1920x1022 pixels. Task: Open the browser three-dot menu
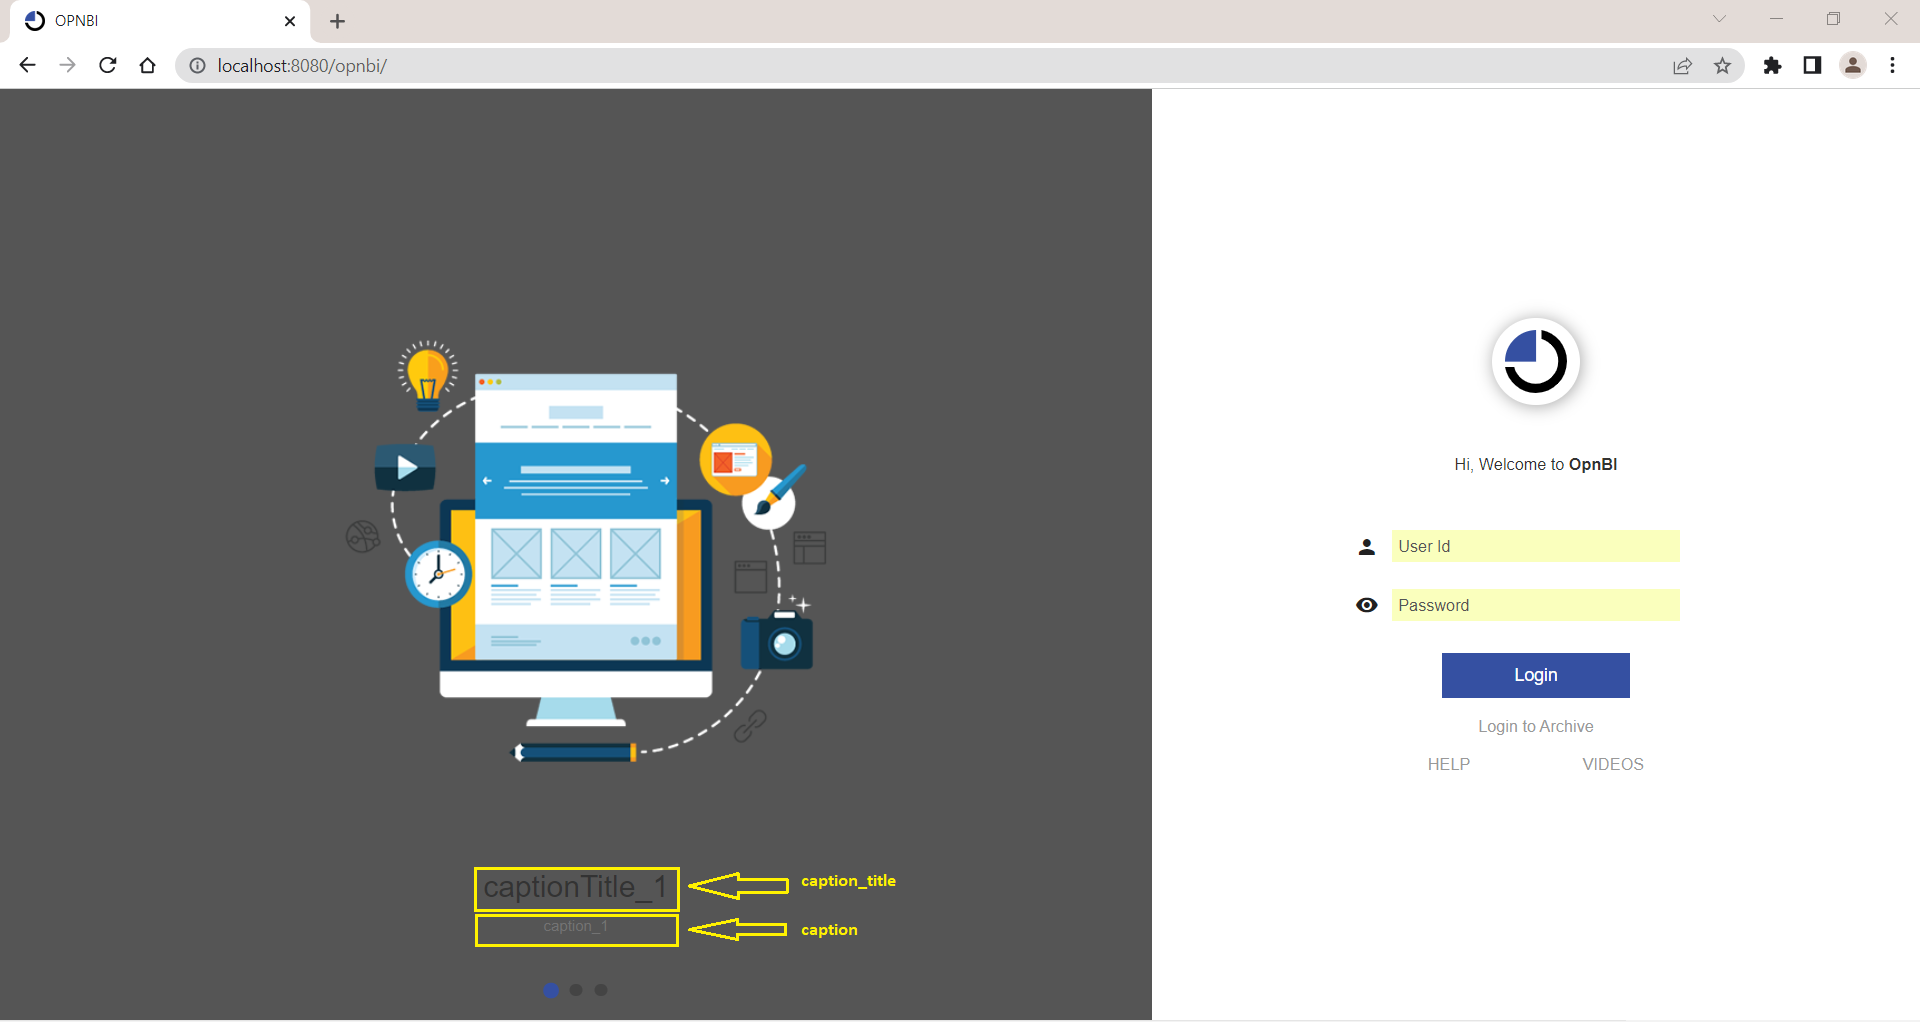pyautogui.click(x=1892, y=65)
